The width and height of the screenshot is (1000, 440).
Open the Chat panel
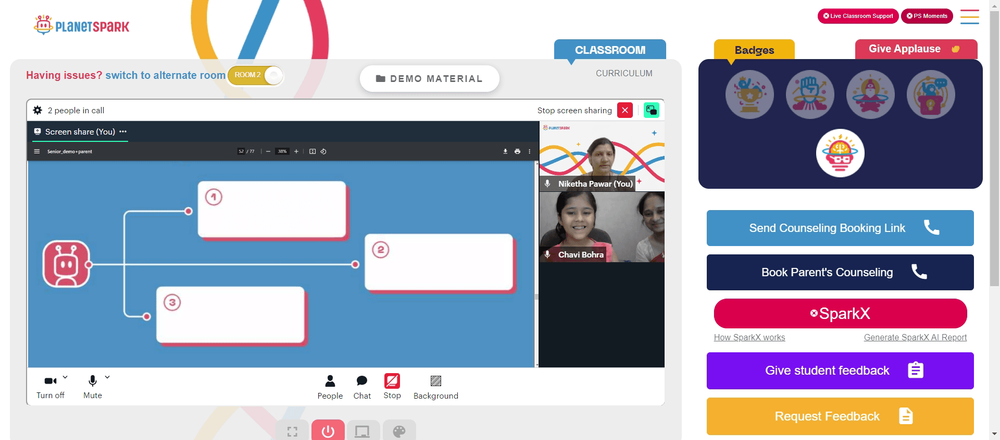click(362, 387)
